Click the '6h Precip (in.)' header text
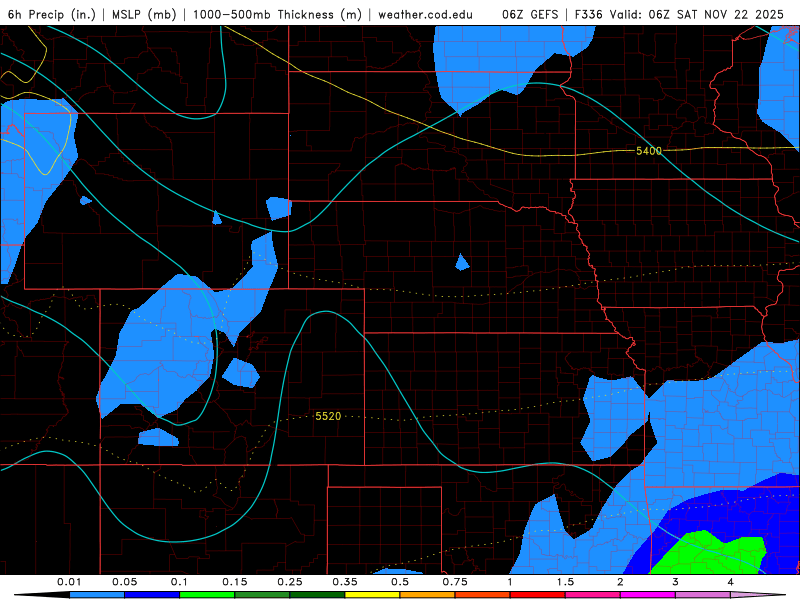 click(52, 14)
